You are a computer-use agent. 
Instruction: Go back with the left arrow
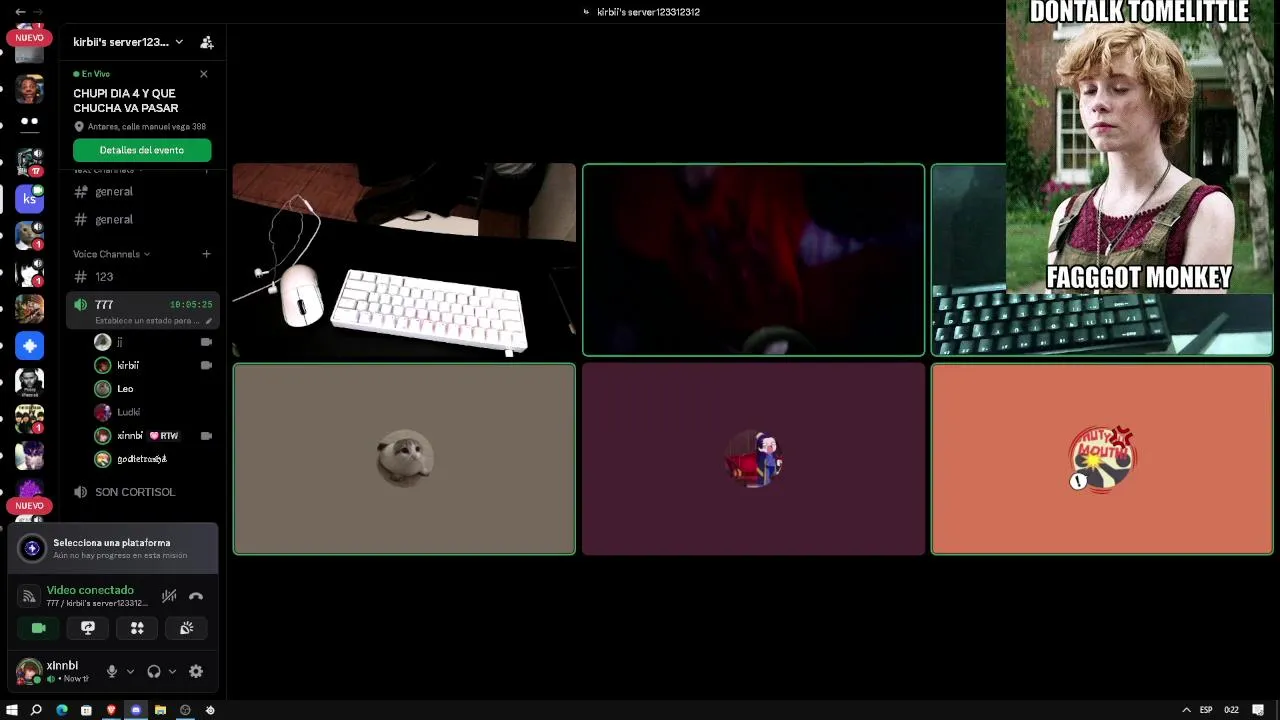click(x=20, y=12)
